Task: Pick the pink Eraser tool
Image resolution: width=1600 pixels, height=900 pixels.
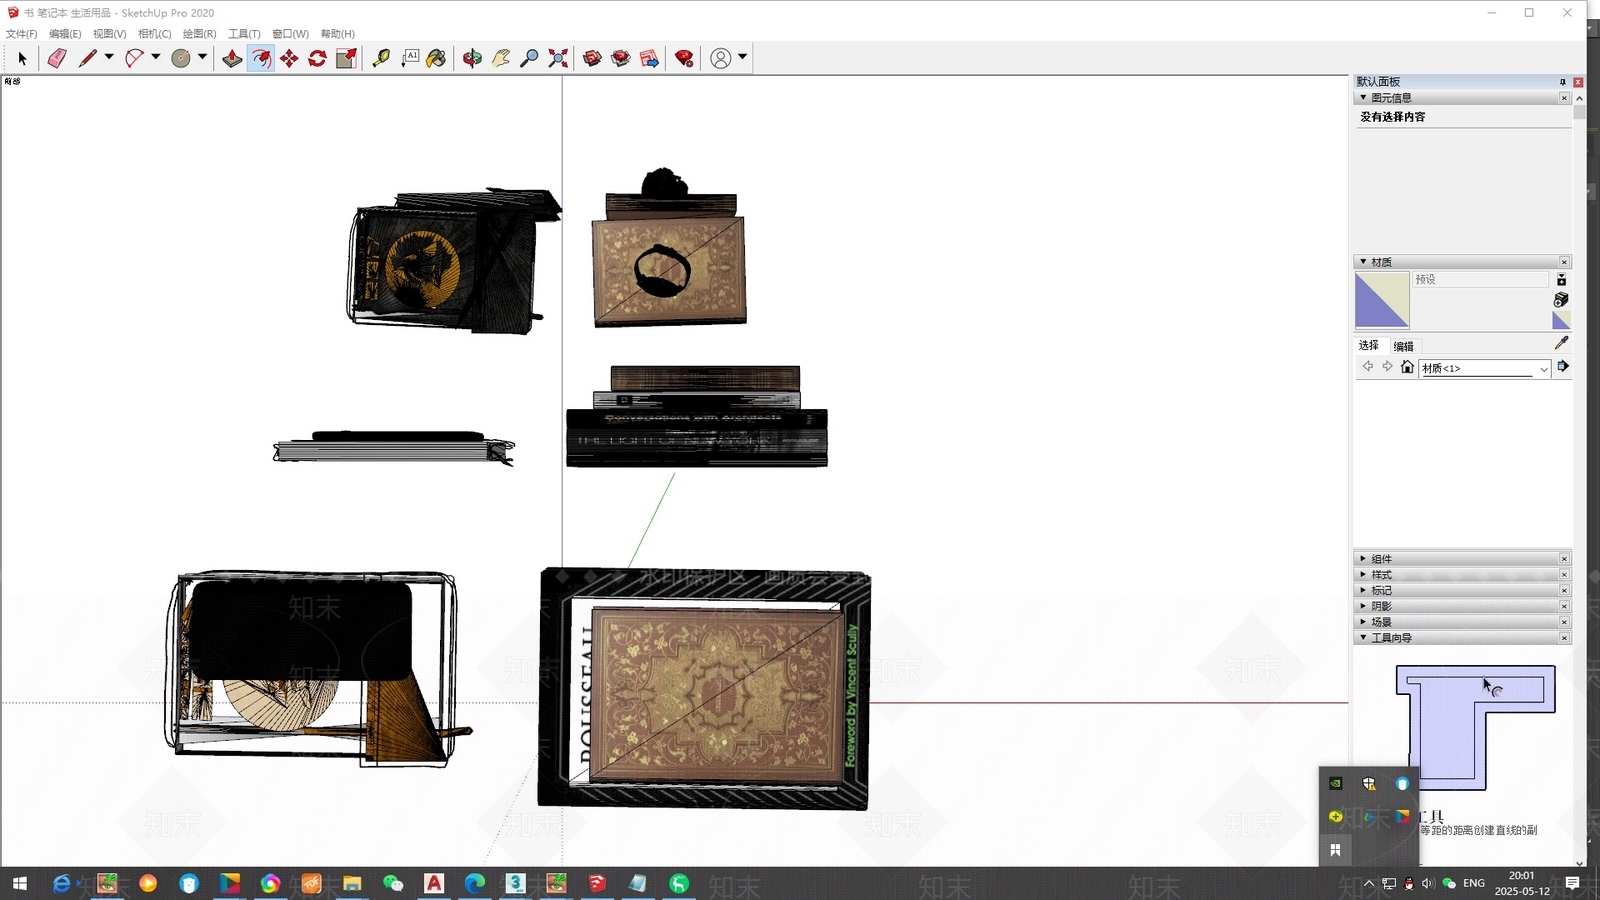Action: tap(57, 59)
